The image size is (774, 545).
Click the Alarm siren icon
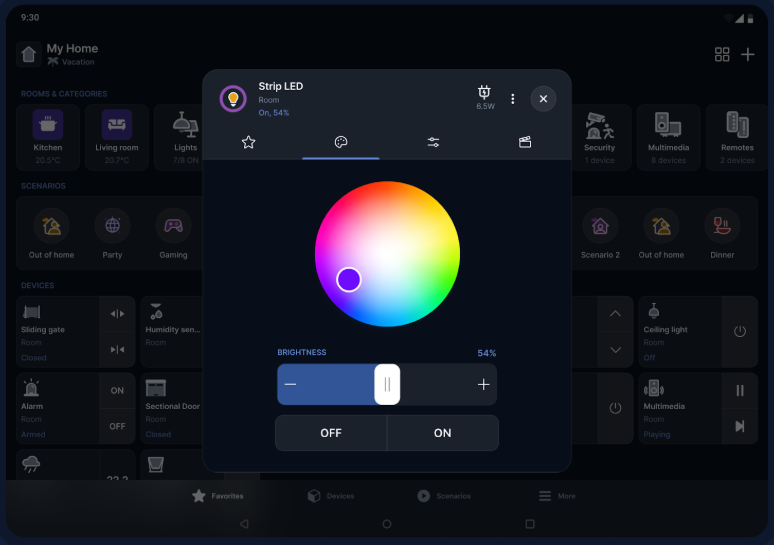pyautogui.click(x=31, y=388)
